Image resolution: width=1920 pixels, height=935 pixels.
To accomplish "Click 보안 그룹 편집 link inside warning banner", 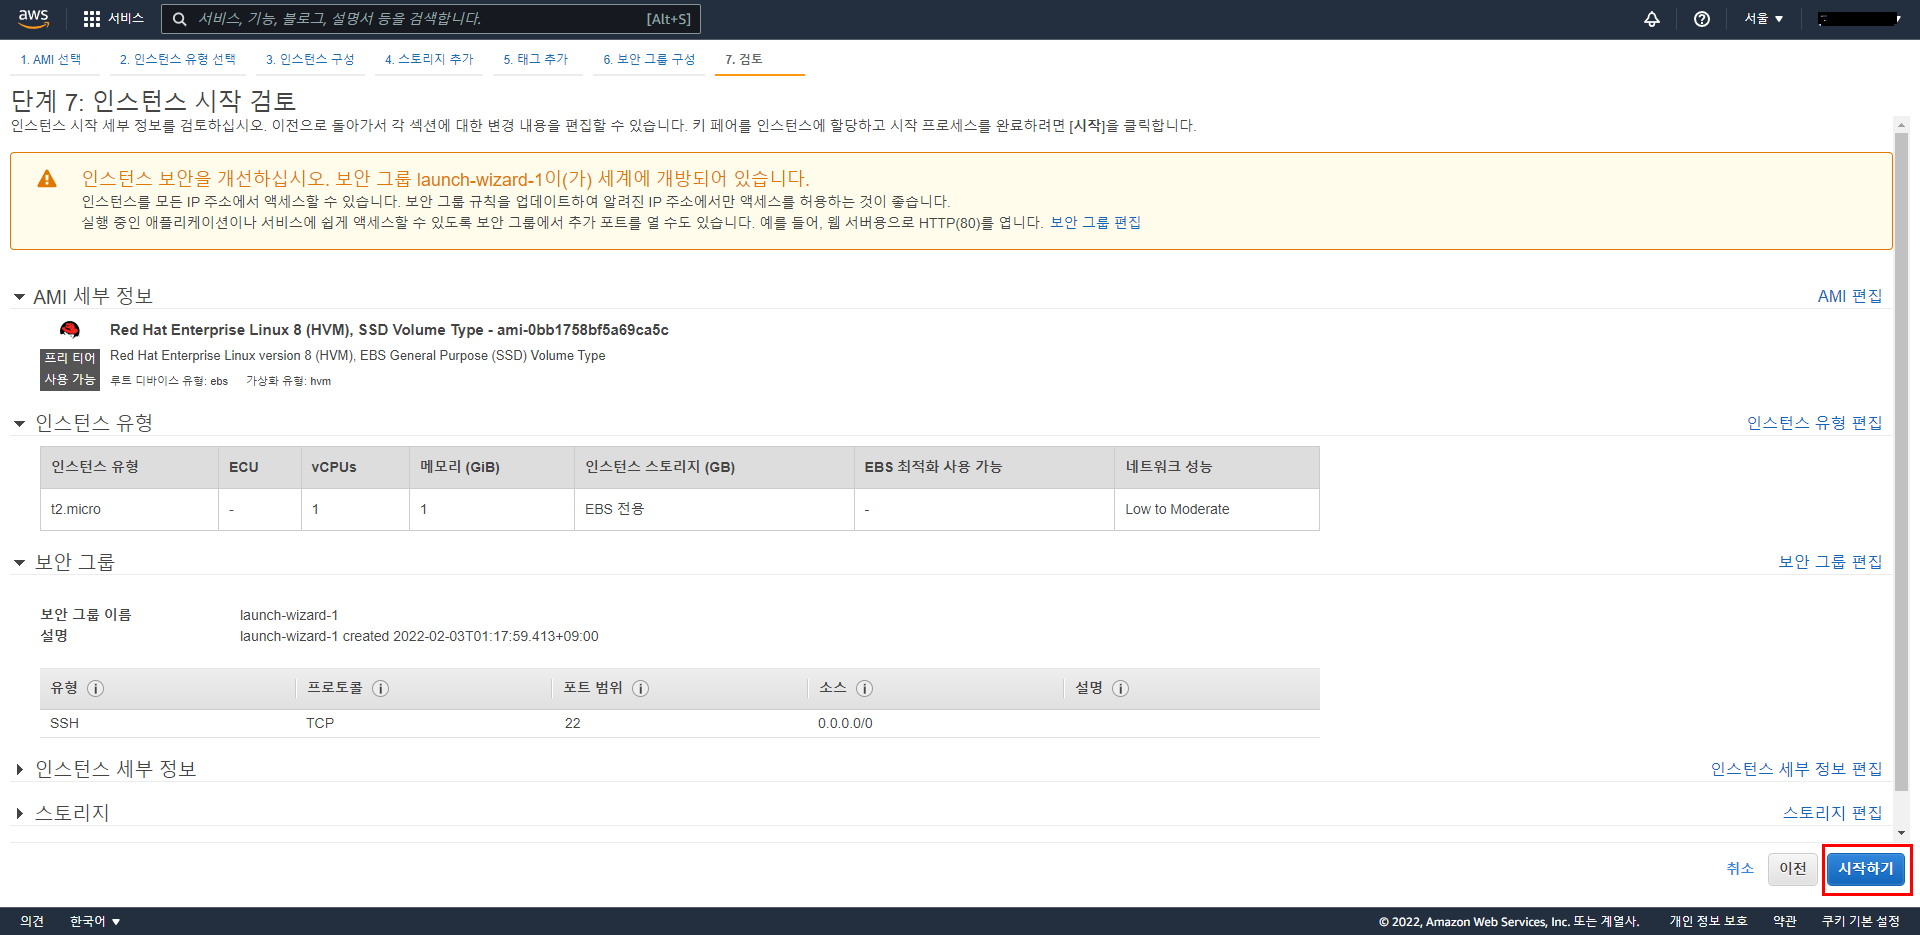I will click(x=1095, y=222).
